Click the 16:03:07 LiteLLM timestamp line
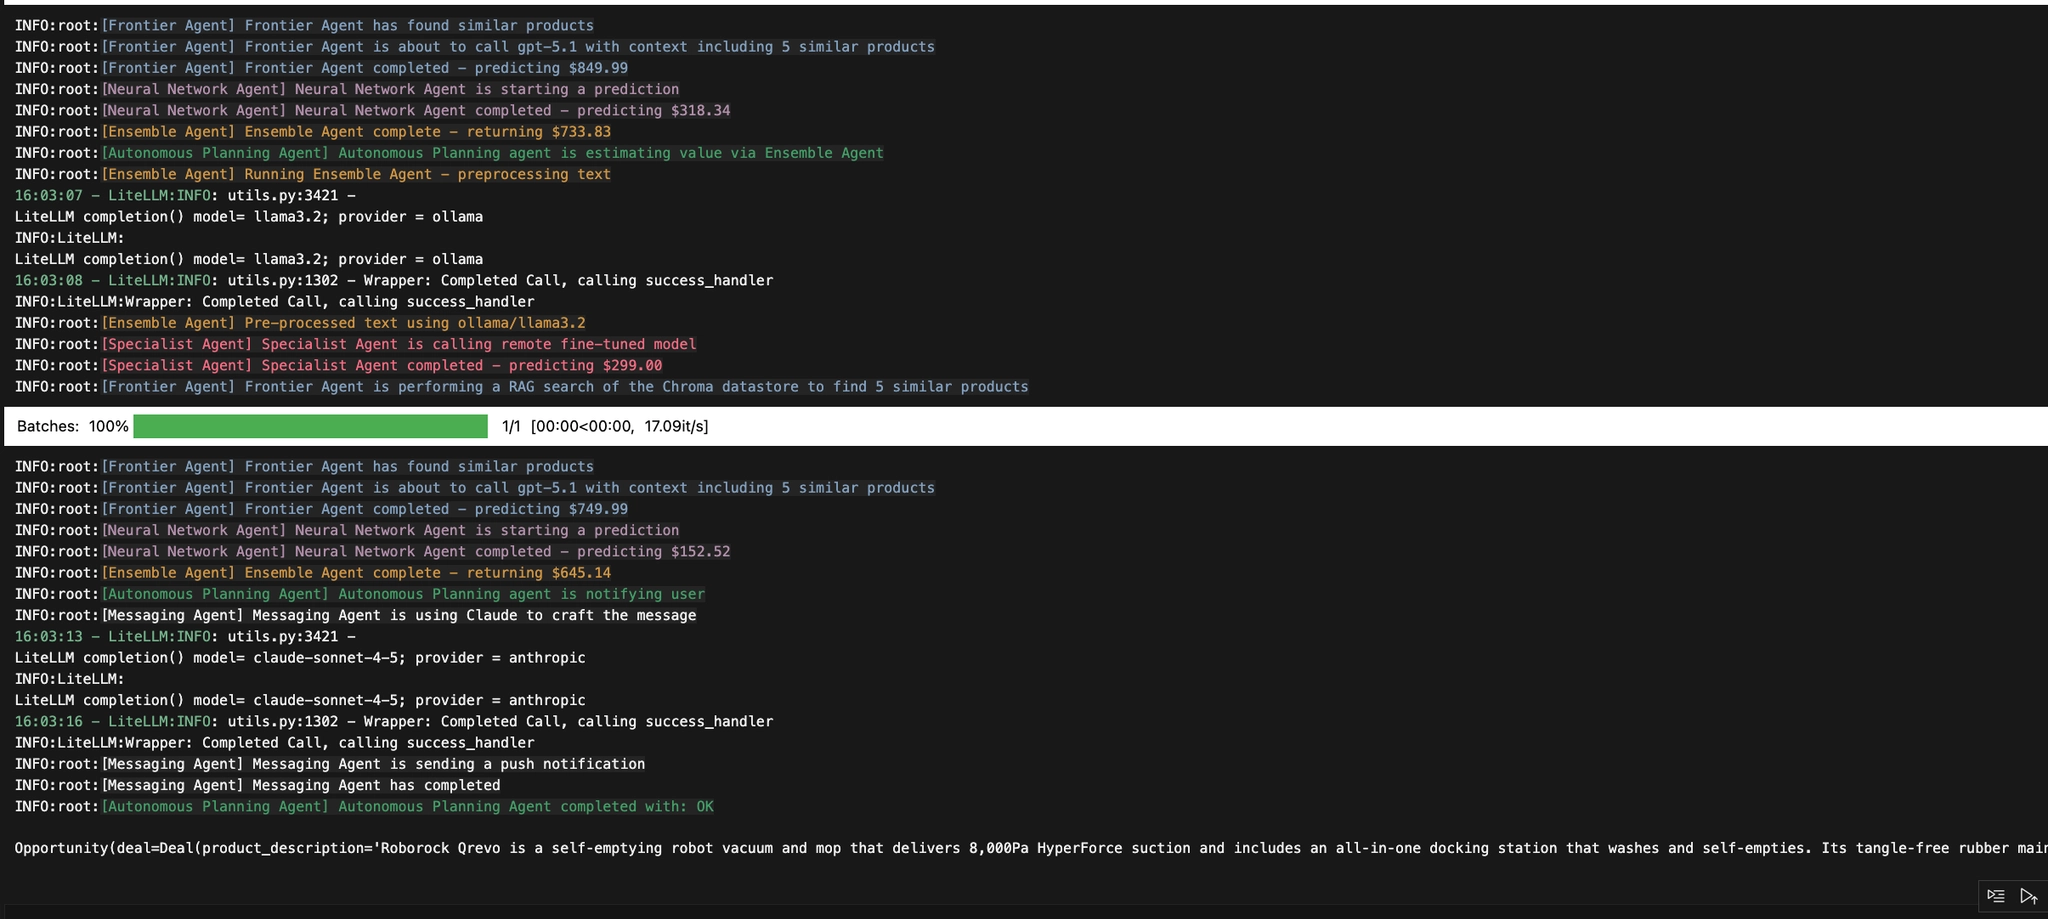The width and height of the screenshot is (2048, 919). click(185, 195)
